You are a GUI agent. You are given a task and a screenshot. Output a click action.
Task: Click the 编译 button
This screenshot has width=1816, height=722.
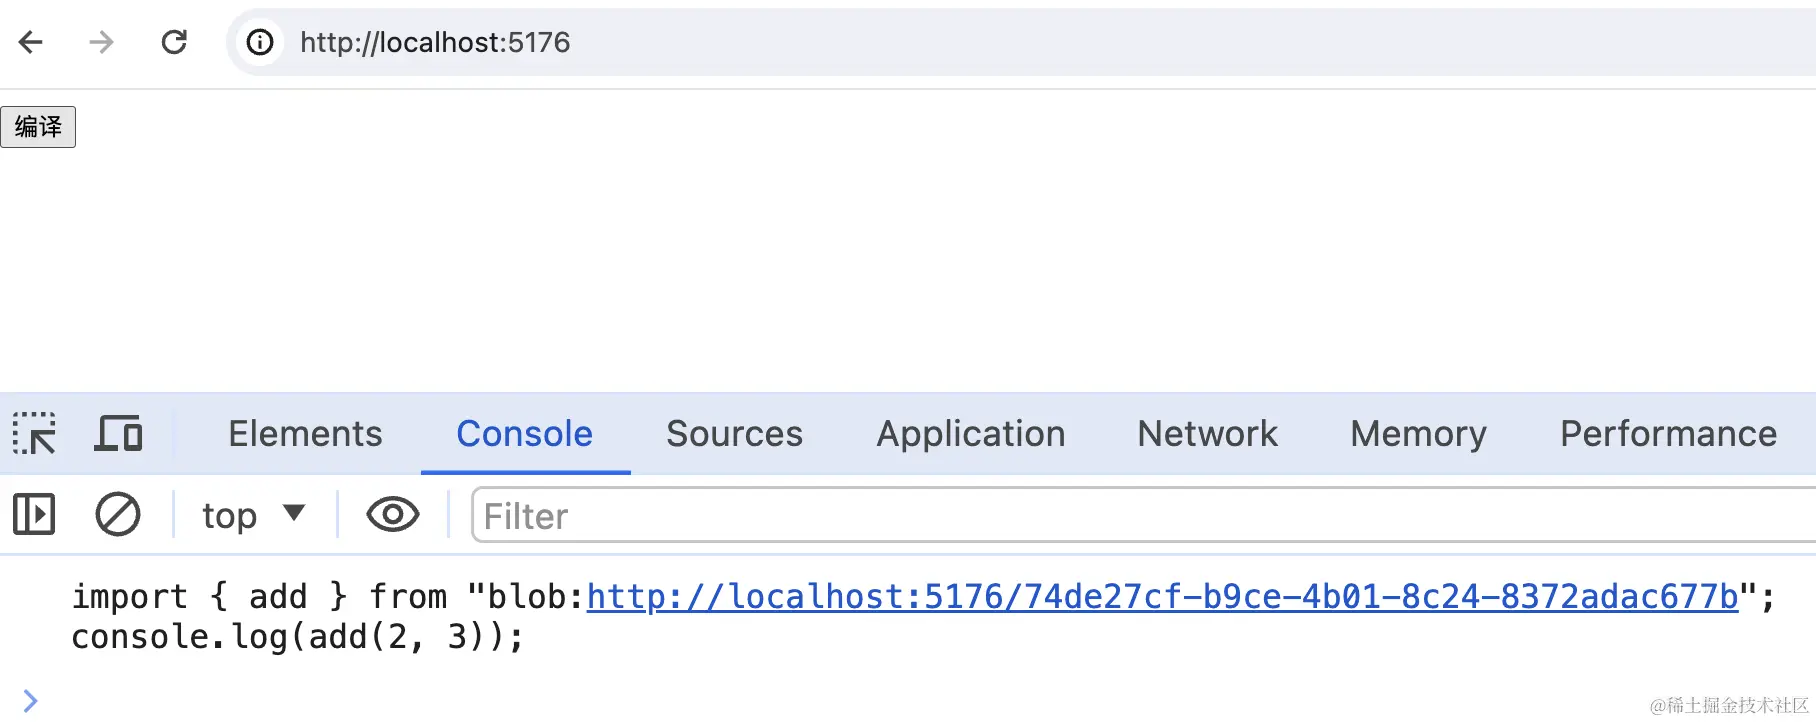(x=38, y=127)
